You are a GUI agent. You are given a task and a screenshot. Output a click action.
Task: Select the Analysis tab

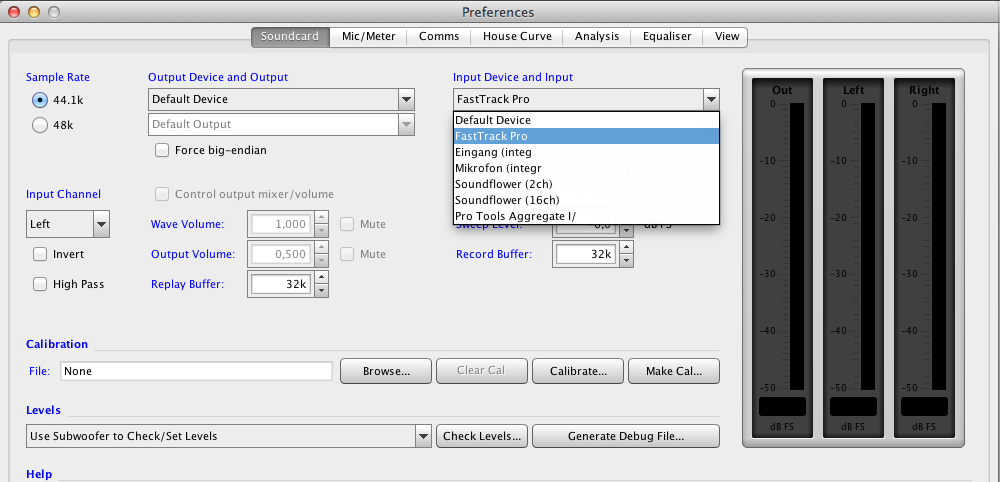point(597,36)
